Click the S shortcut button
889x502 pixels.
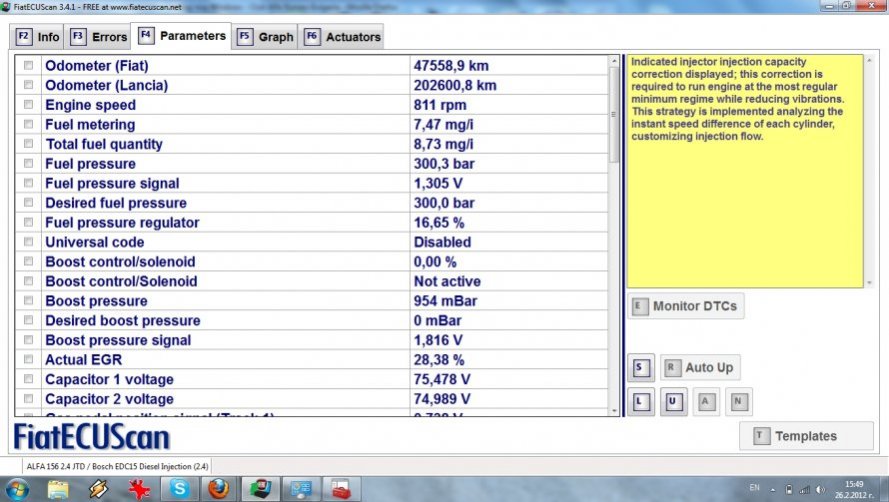tap(640, 368)
